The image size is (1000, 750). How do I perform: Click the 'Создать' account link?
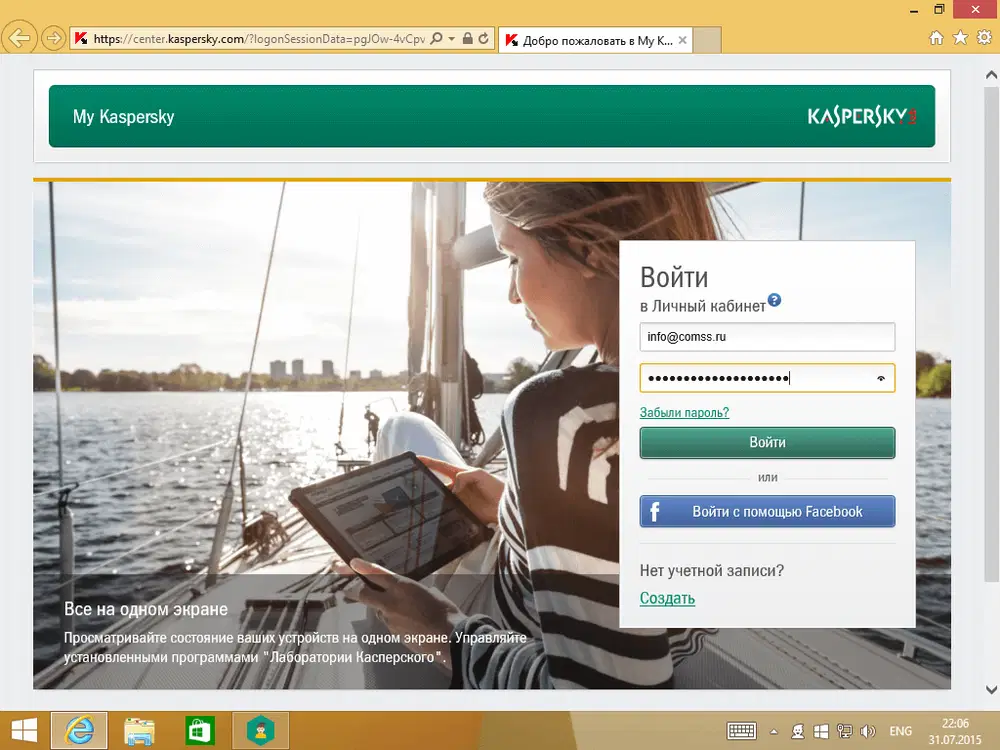point(667,598)
